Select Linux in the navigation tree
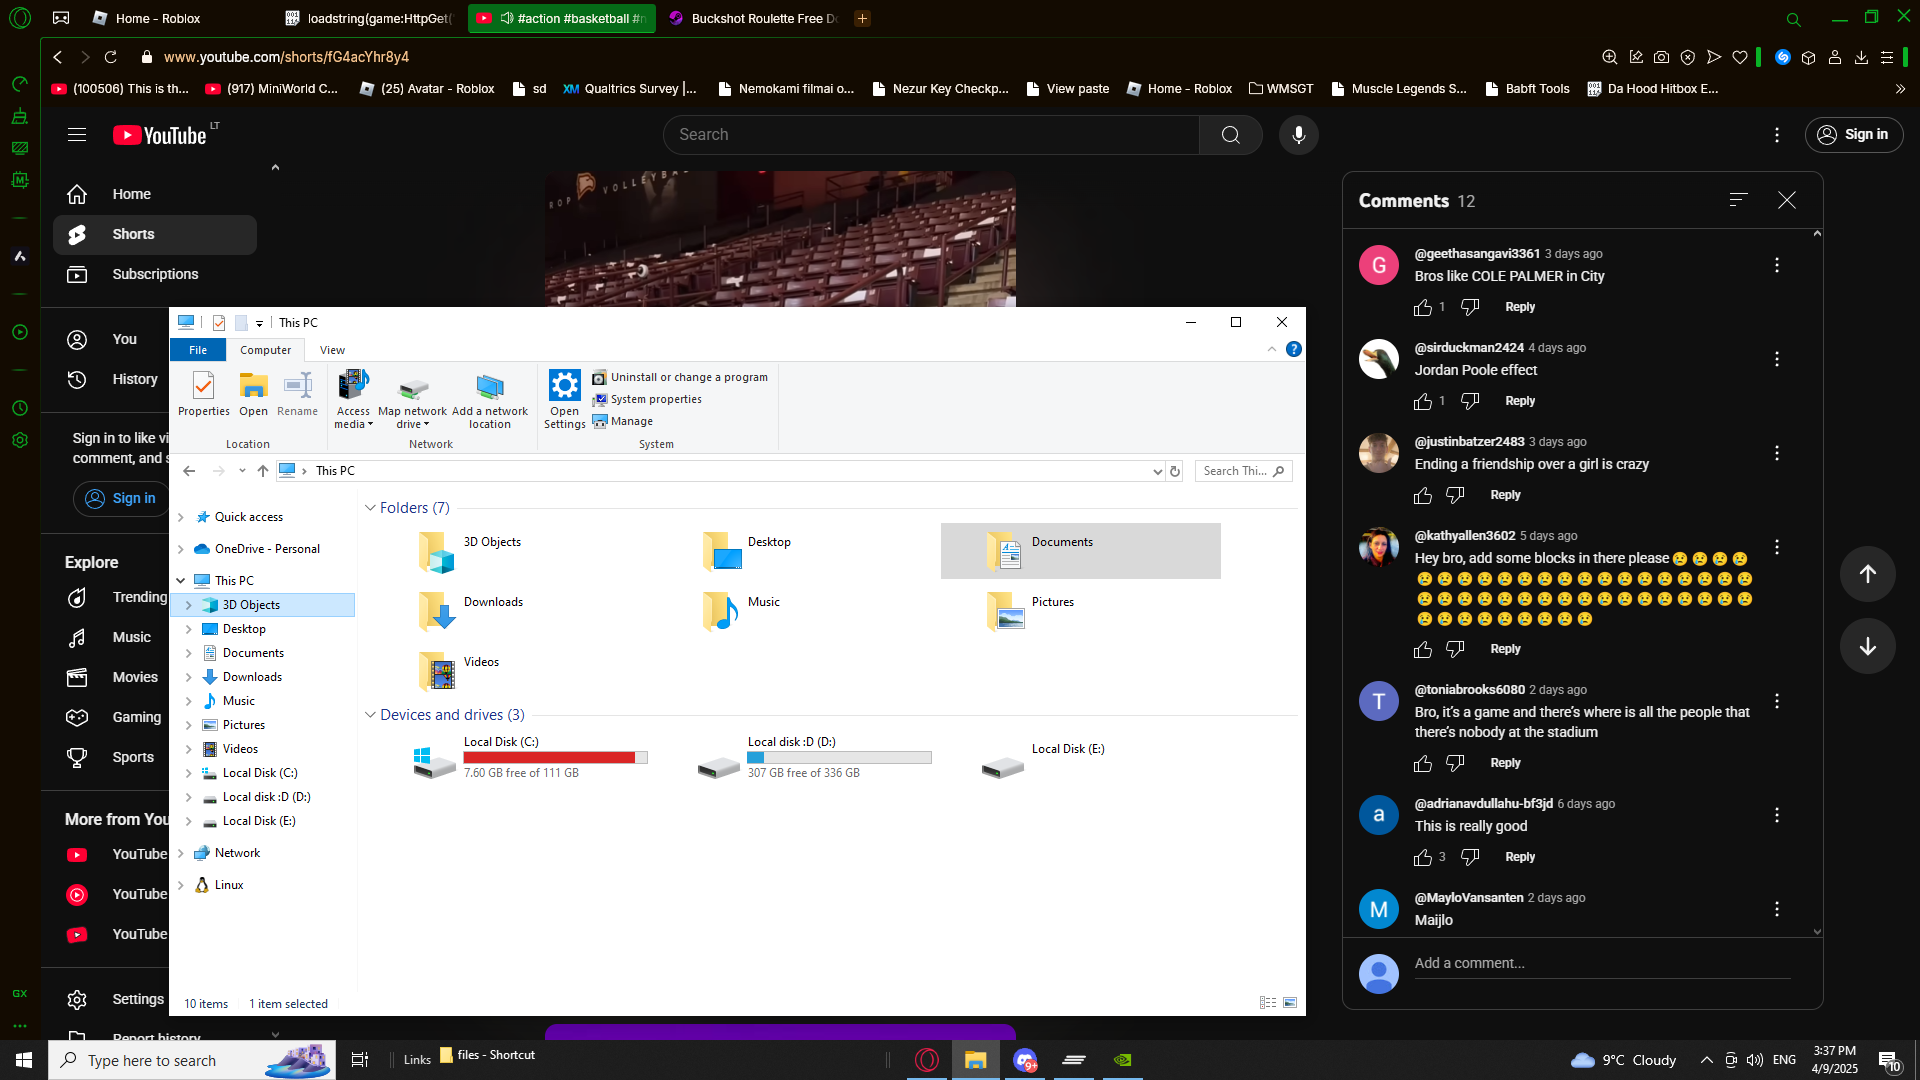 (x=229, y=885)
